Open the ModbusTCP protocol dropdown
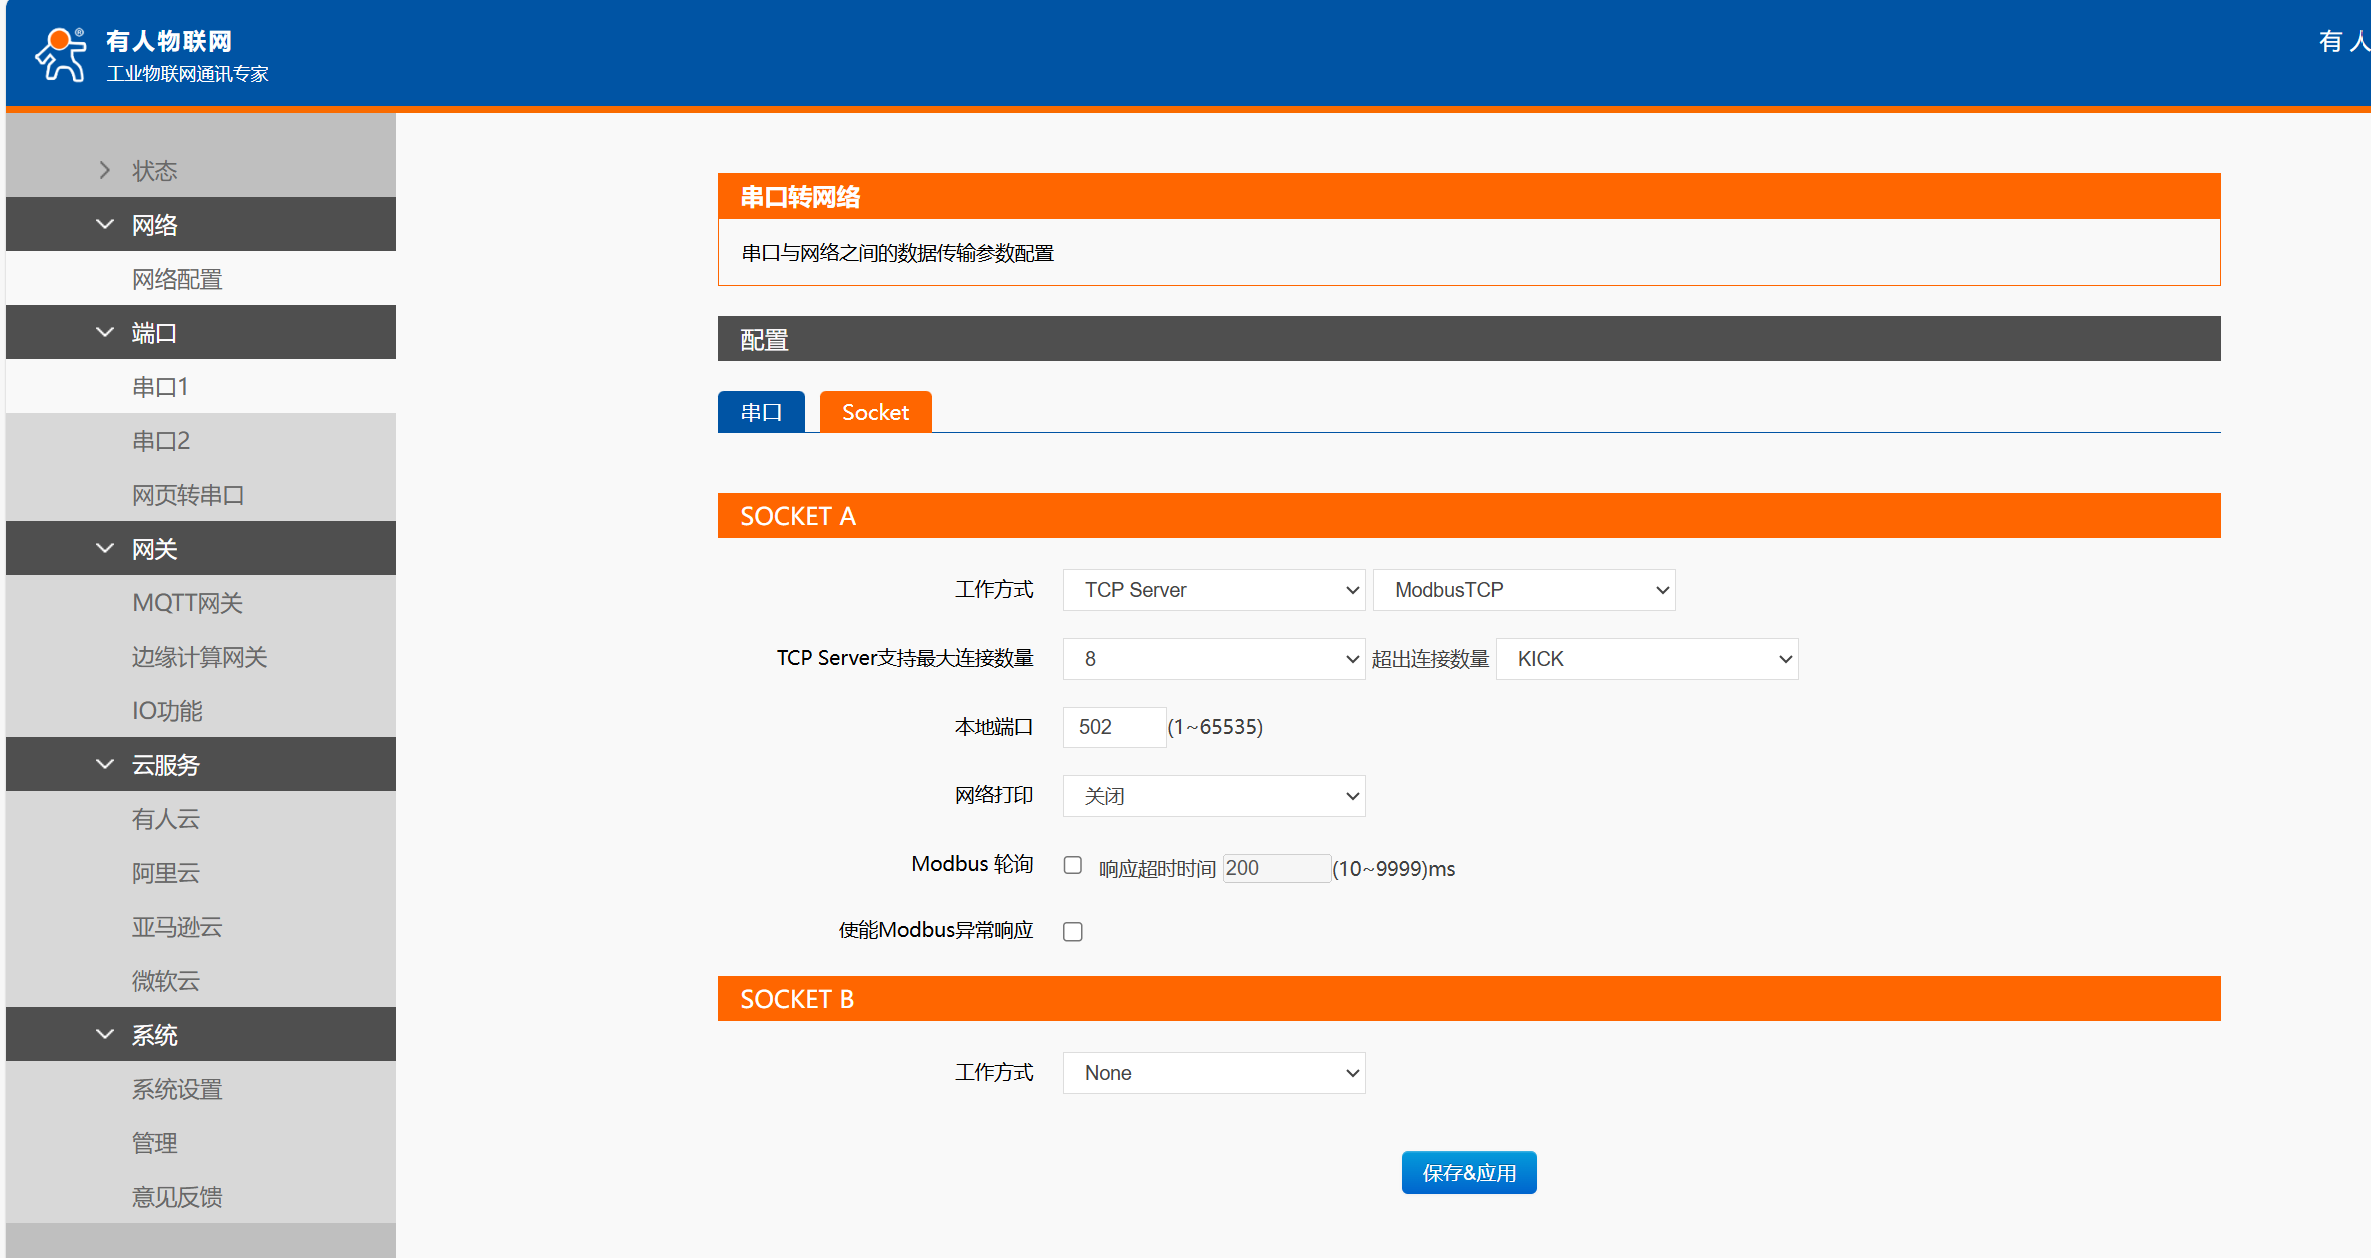The height and width of the screenshot is (1258, 2371). pos(1523,590)
